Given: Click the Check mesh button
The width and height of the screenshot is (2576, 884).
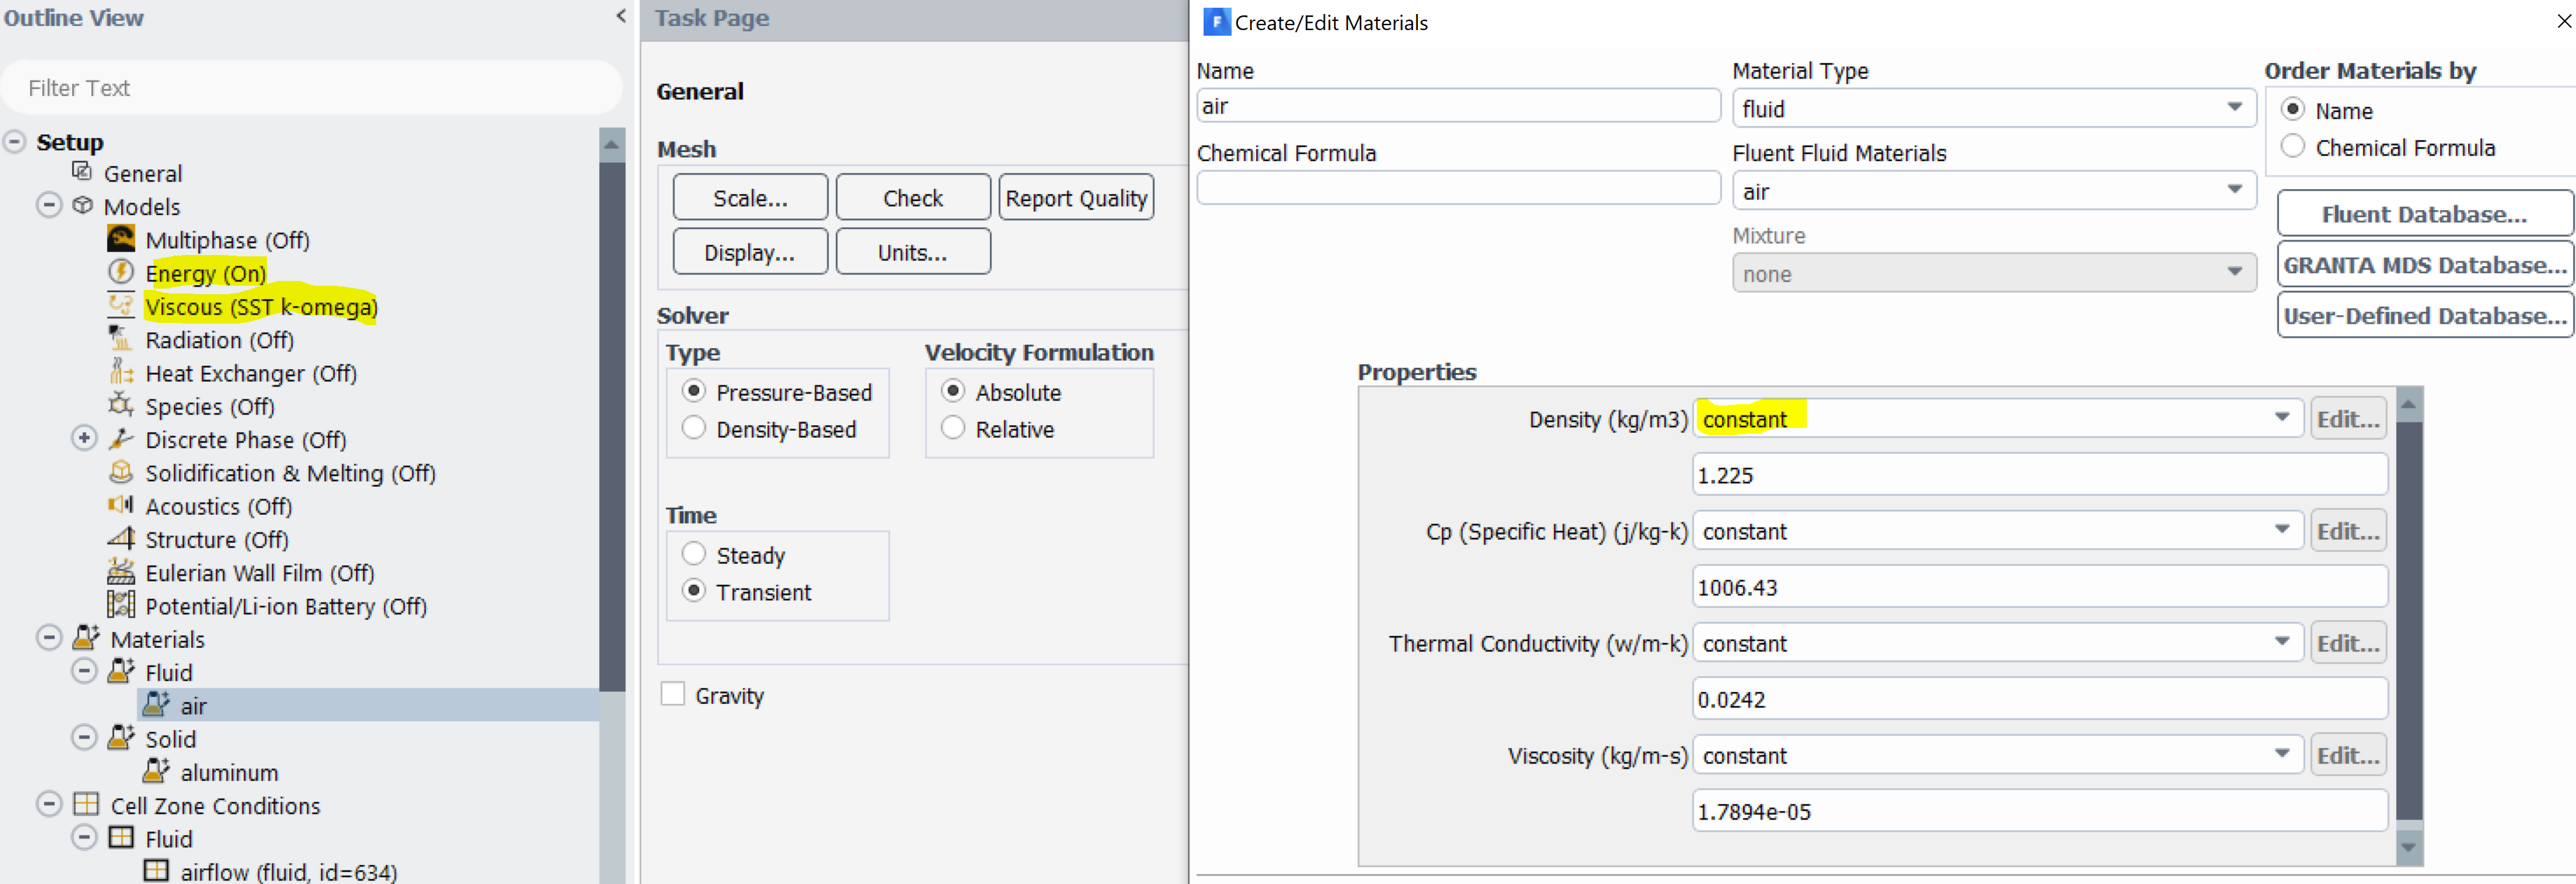Looking at the screenshot, I should (913, 197).
